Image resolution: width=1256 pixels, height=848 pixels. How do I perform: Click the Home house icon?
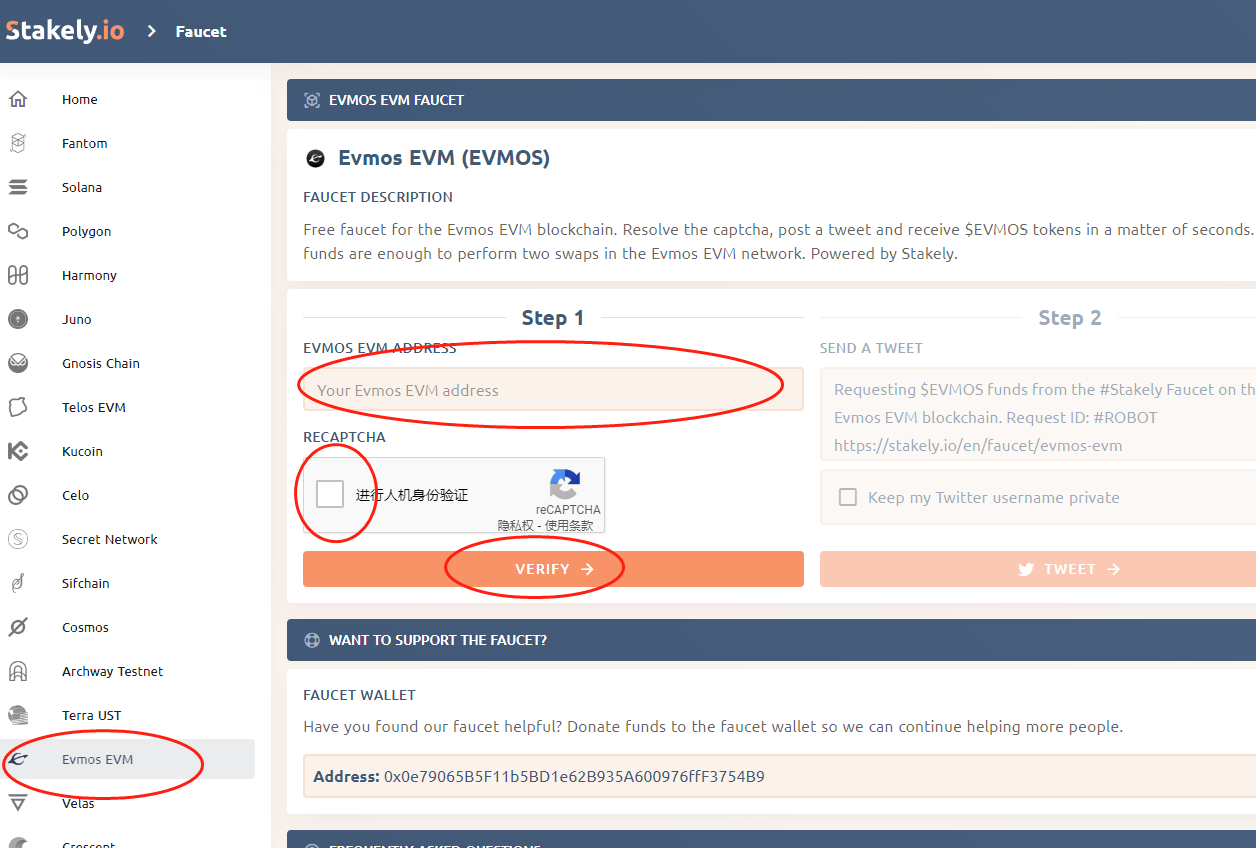coord(18,100)
